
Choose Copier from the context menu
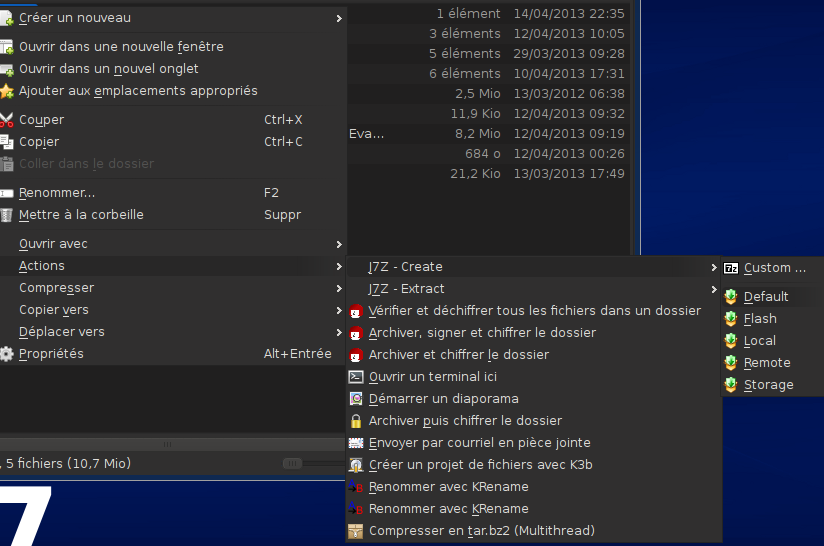172,142
